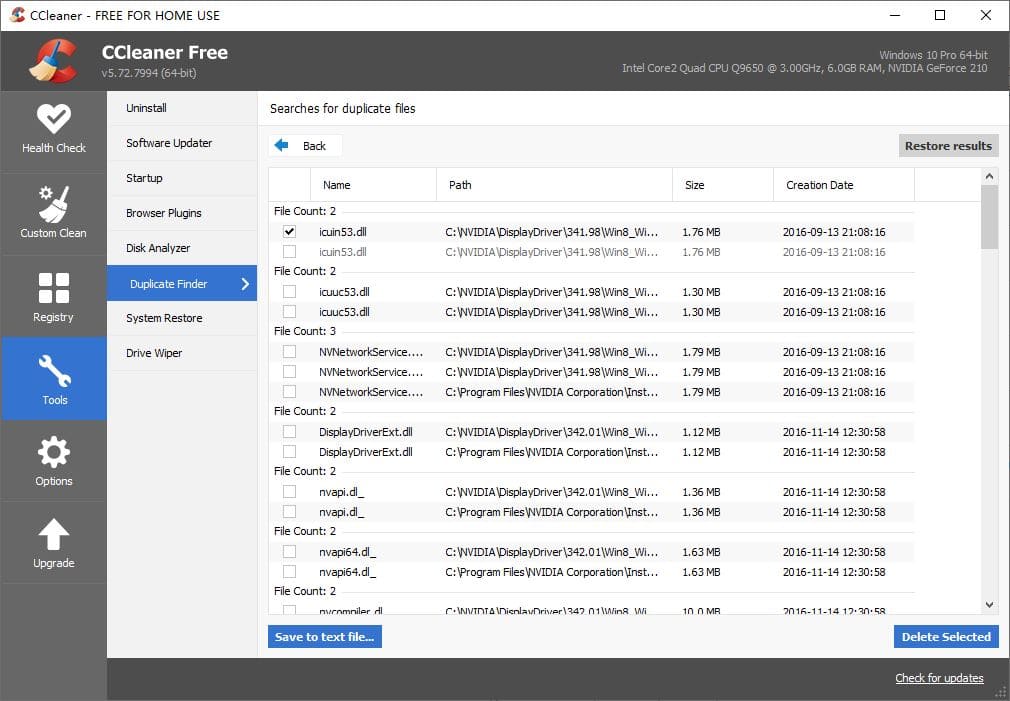Click scrollbar up arrow in results list
The width and height of the screenshot is (1010, 701).
coord(989,177)
